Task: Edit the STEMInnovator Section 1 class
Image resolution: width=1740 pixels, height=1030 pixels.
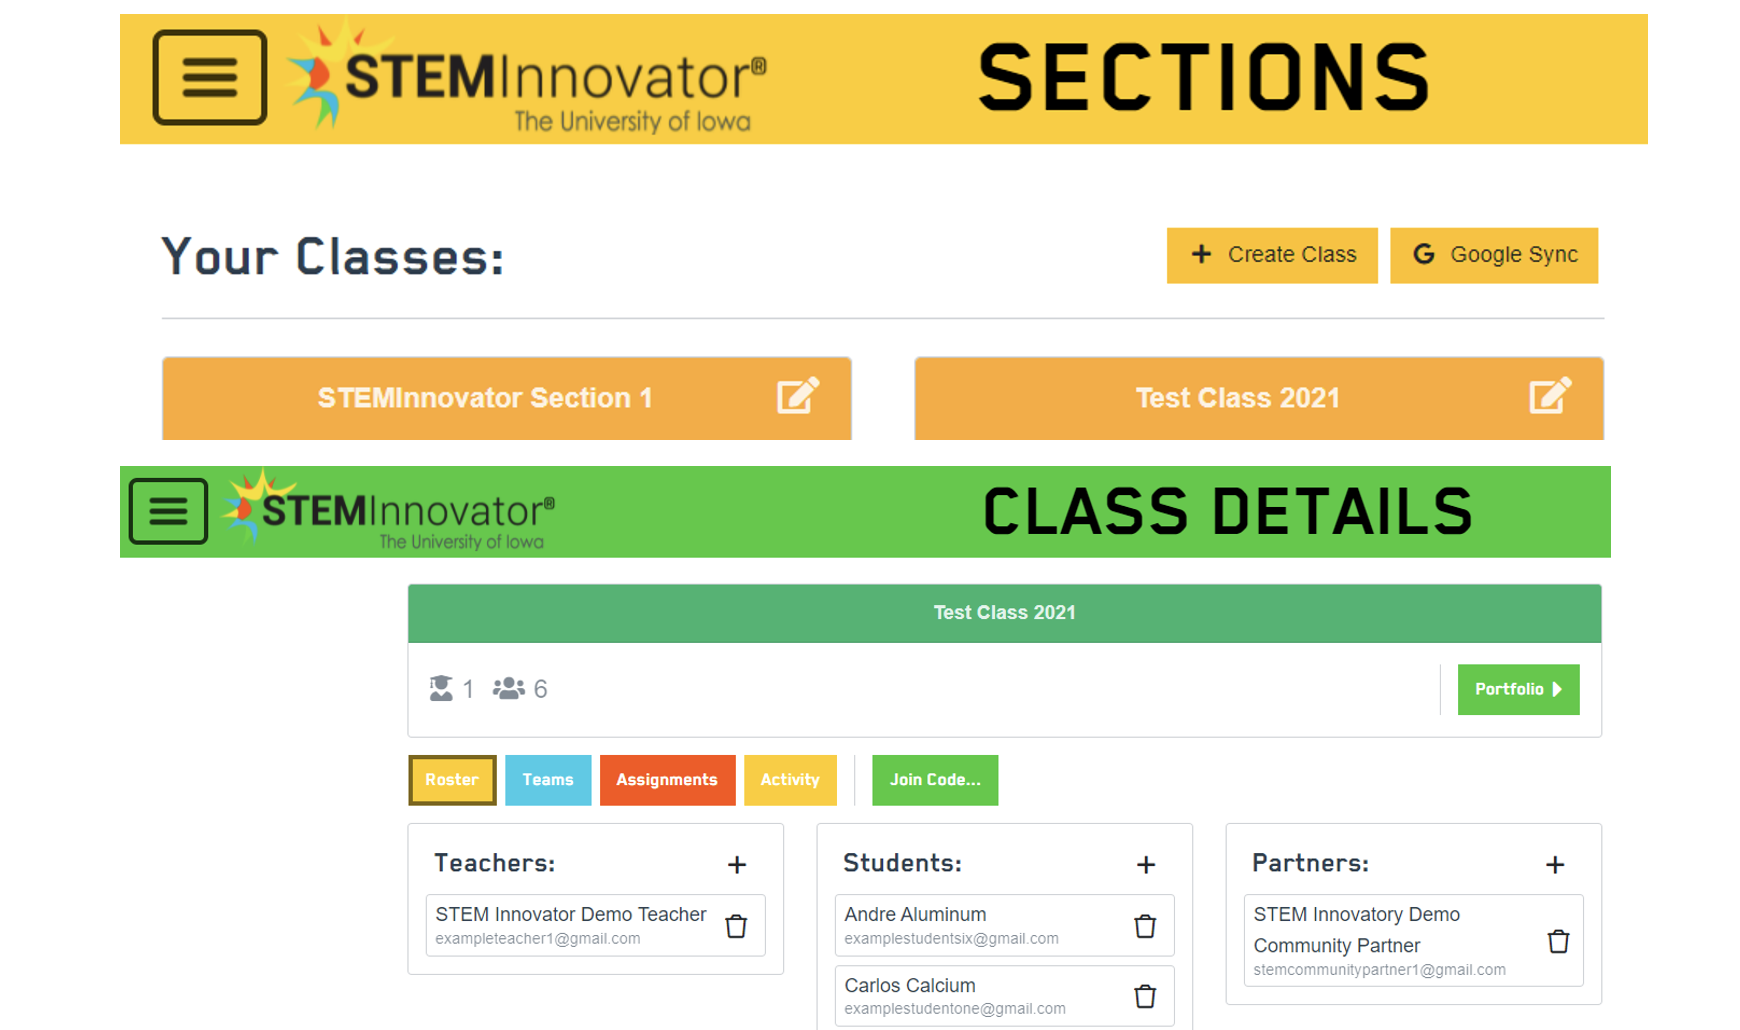Action: (797, 396)
